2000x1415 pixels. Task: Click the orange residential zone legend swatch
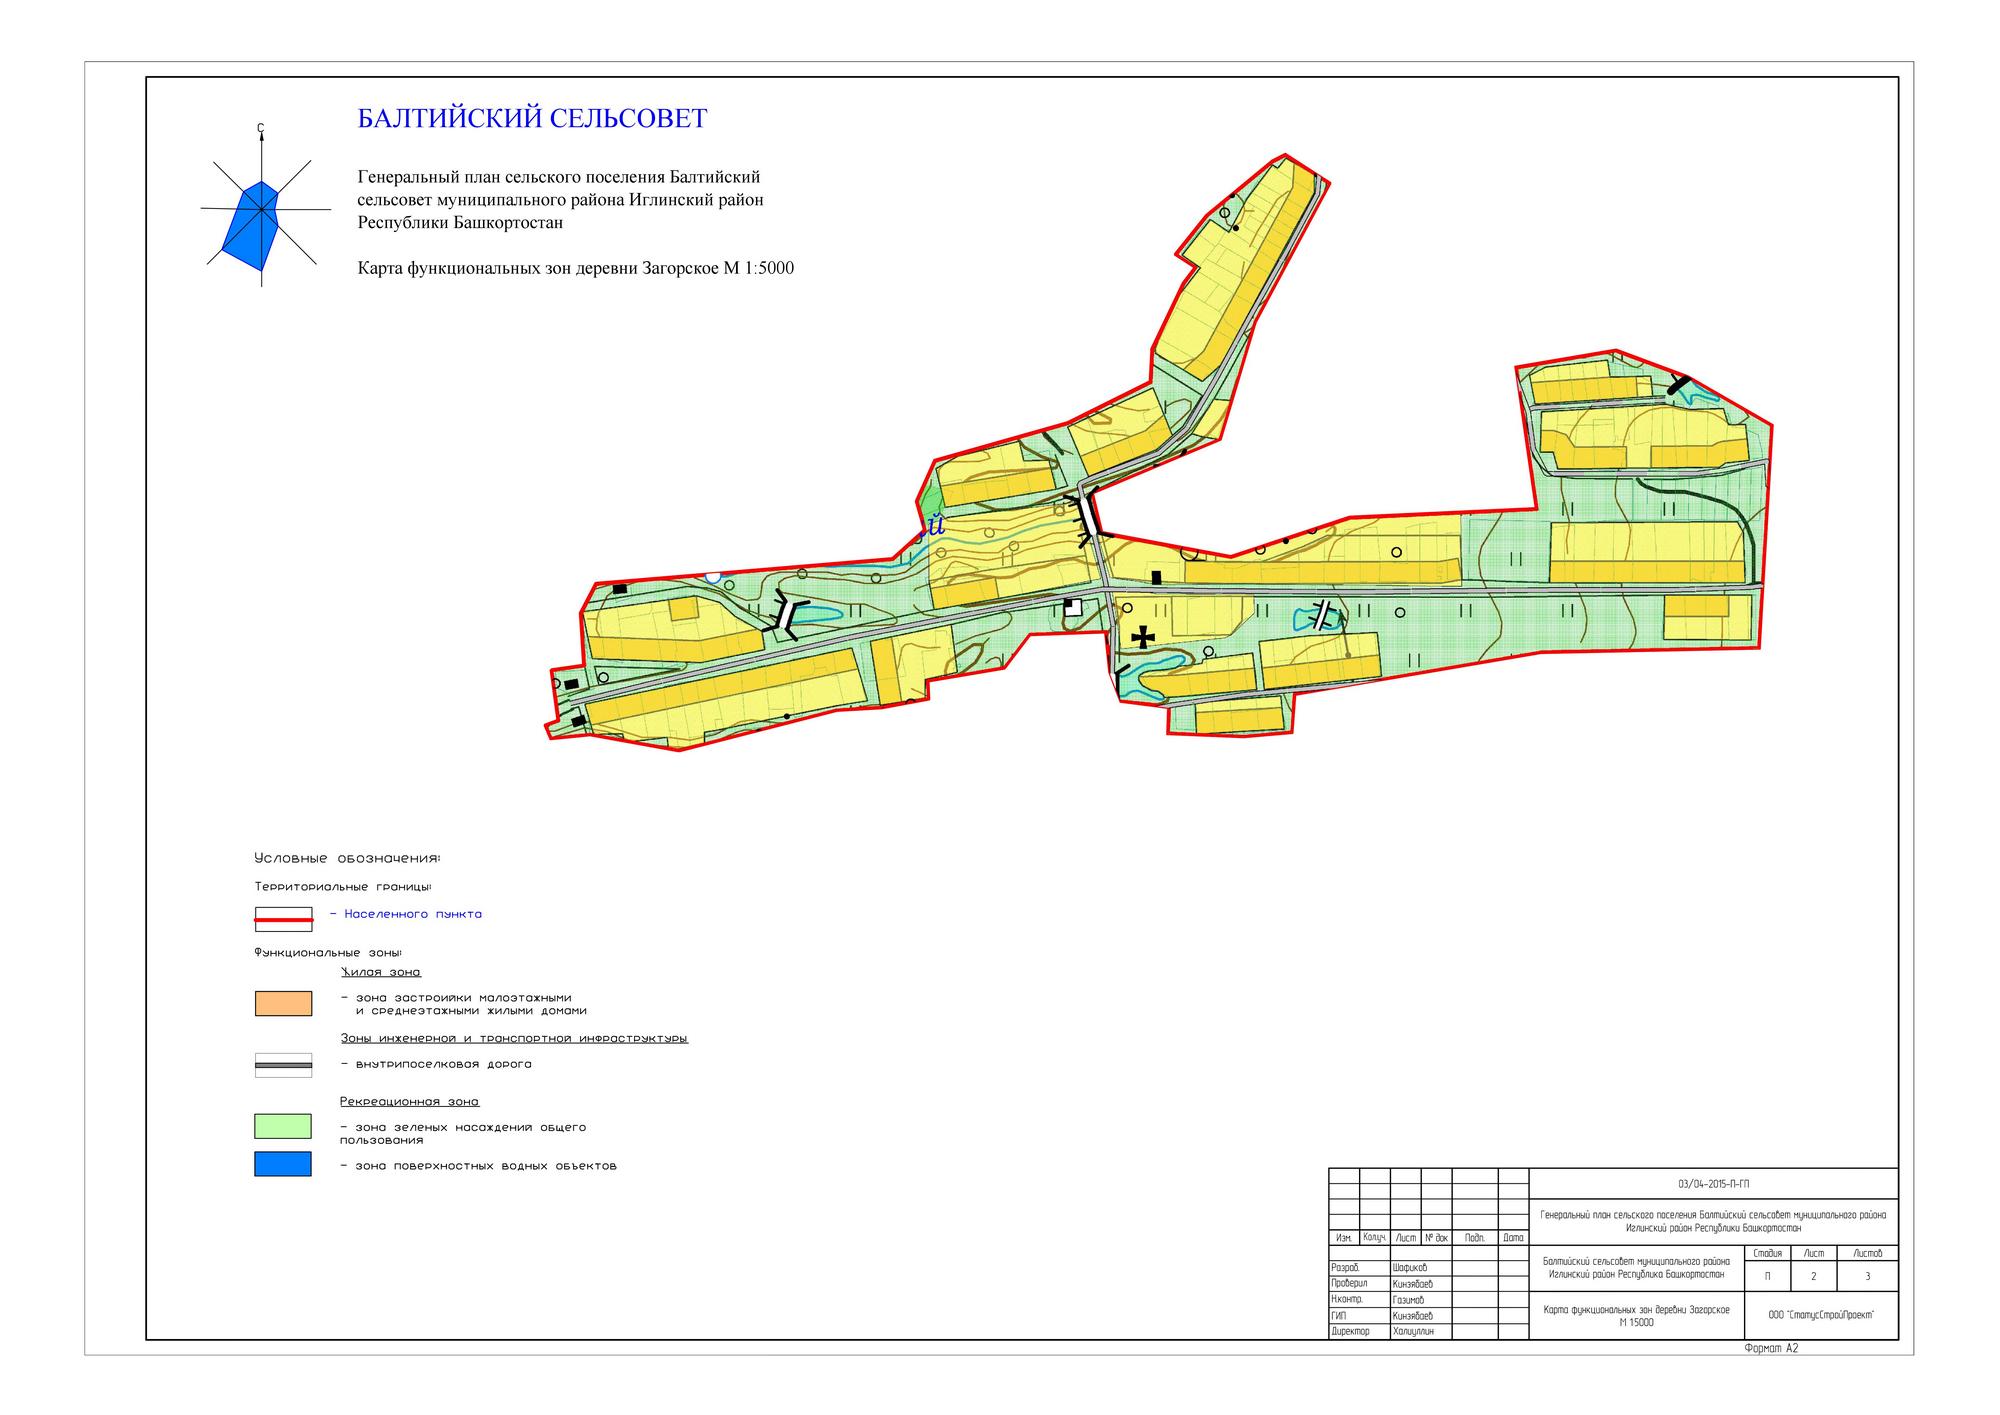click(283, 1004)
